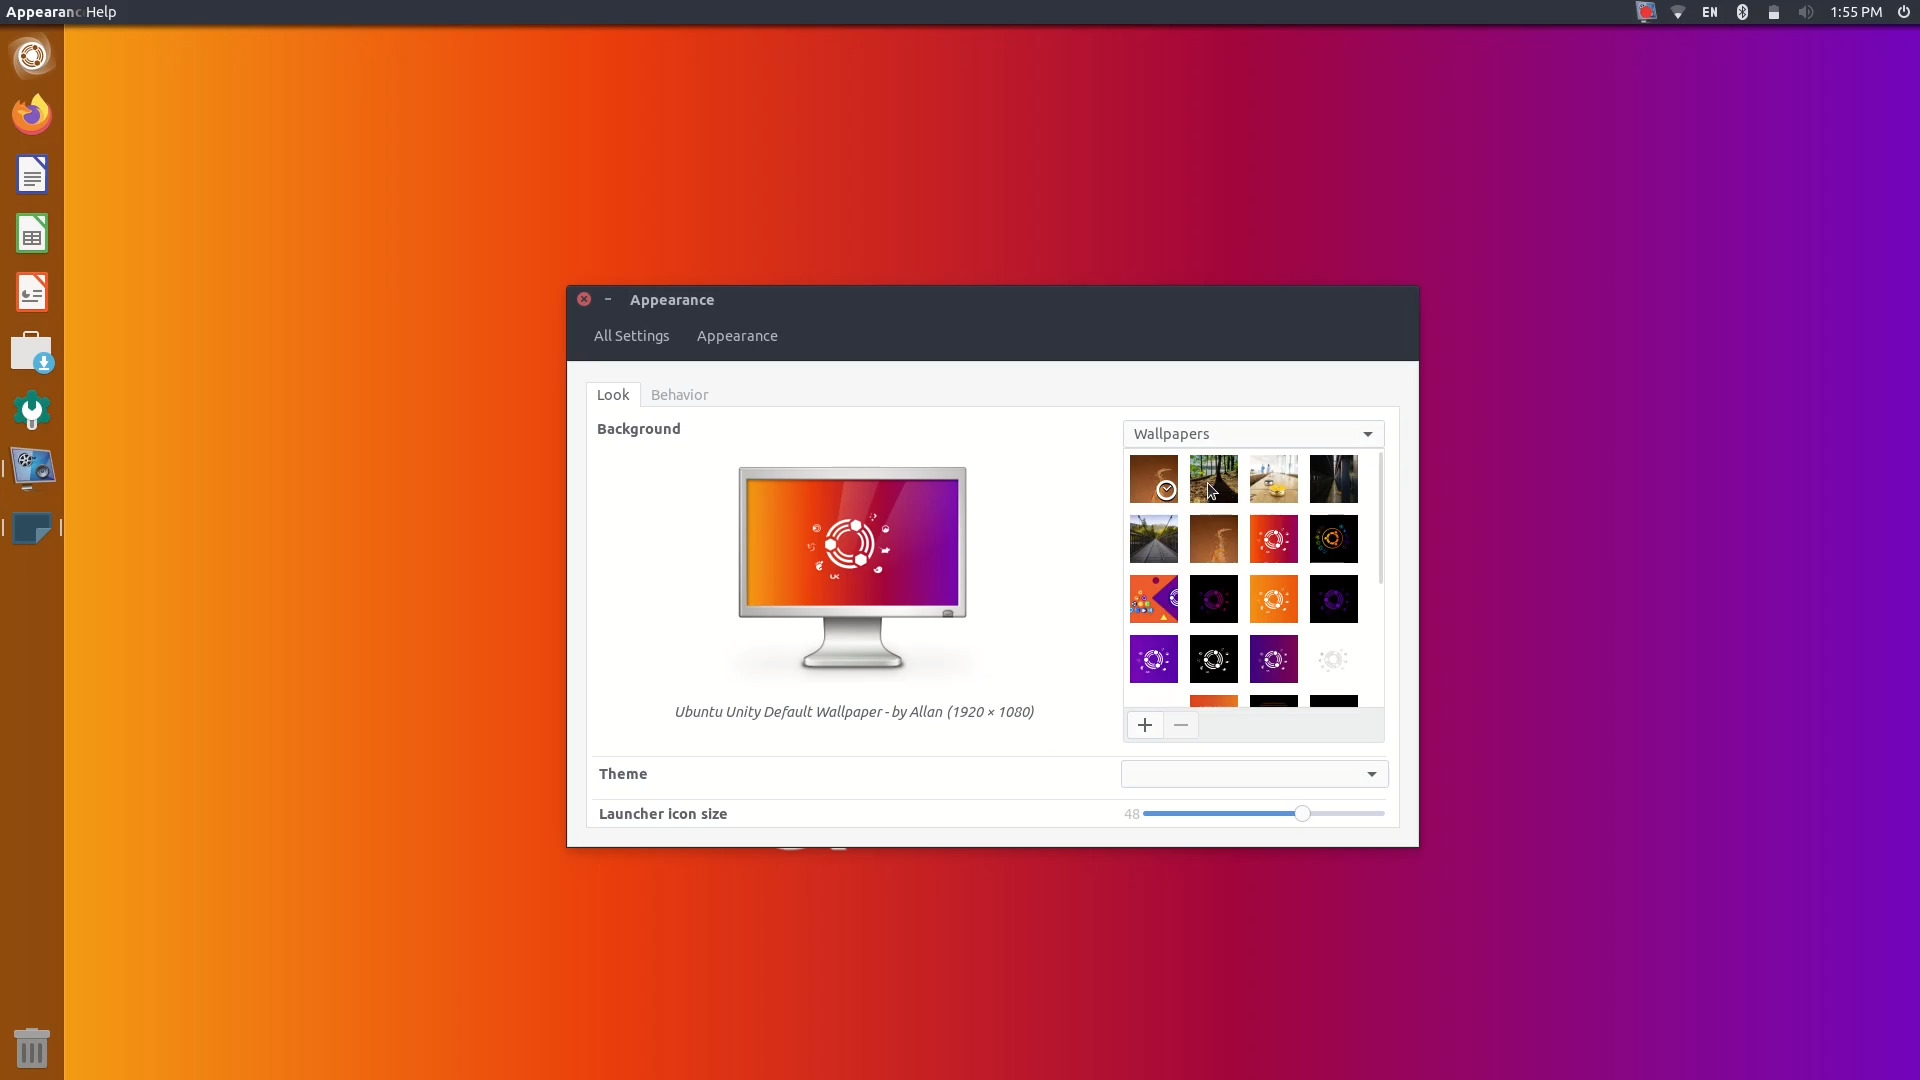
Task: Select the Look tab
Action: tap(613, 394)
